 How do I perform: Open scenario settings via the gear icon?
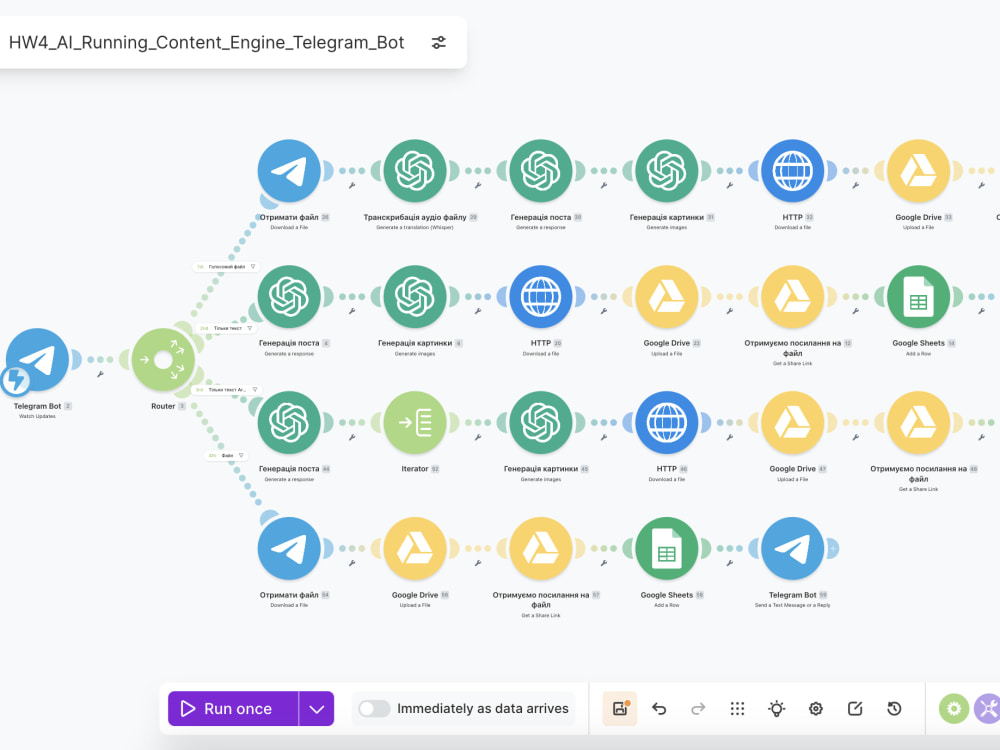[x=816, y=709]
